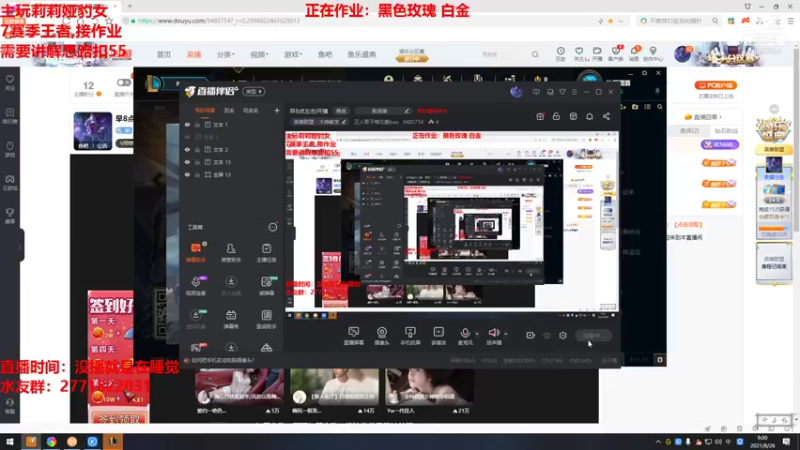Expand the 直播回看 chevron on right panel
The image size is (800, 450).
(720, 117)
